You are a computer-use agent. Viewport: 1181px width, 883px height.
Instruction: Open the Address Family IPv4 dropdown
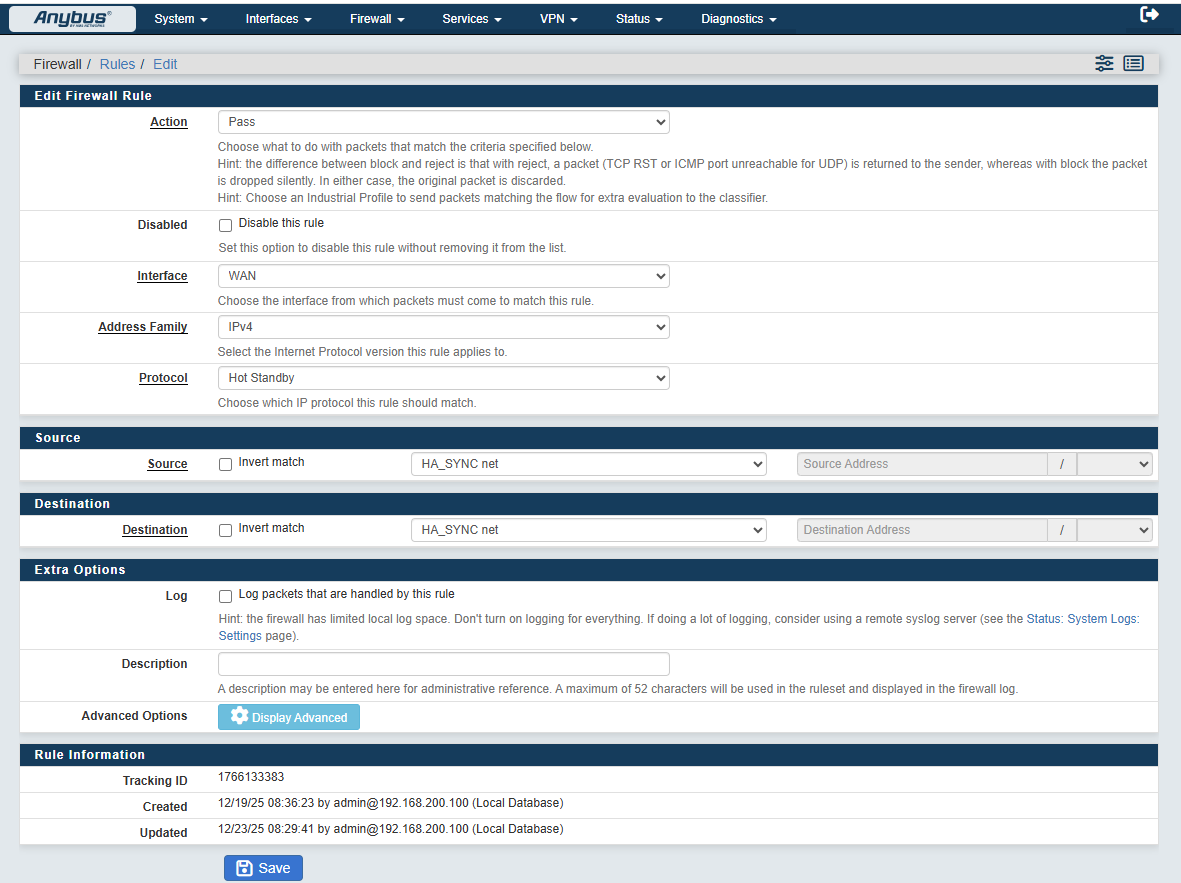443,327
